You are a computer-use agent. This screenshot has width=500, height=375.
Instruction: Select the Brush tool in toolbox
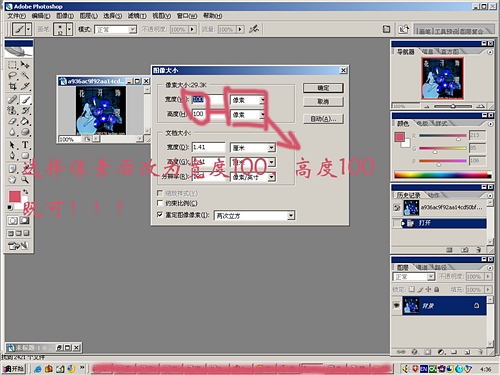point(25,100)
